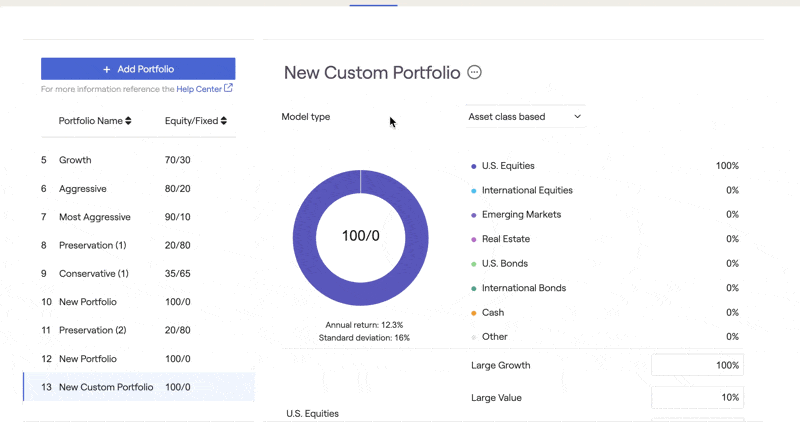Sort by Portfolio Name arrows

coord(129,121)
